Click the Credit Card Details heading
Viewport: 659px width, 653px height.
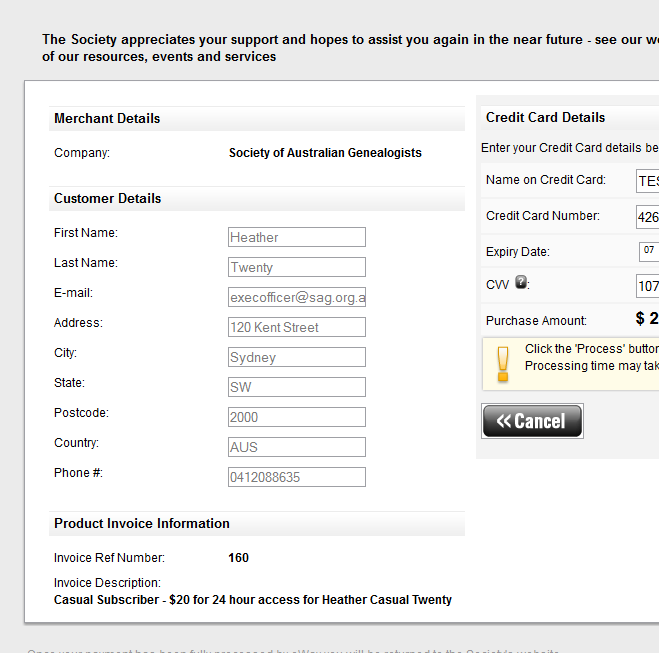click(x=546, y=117)
